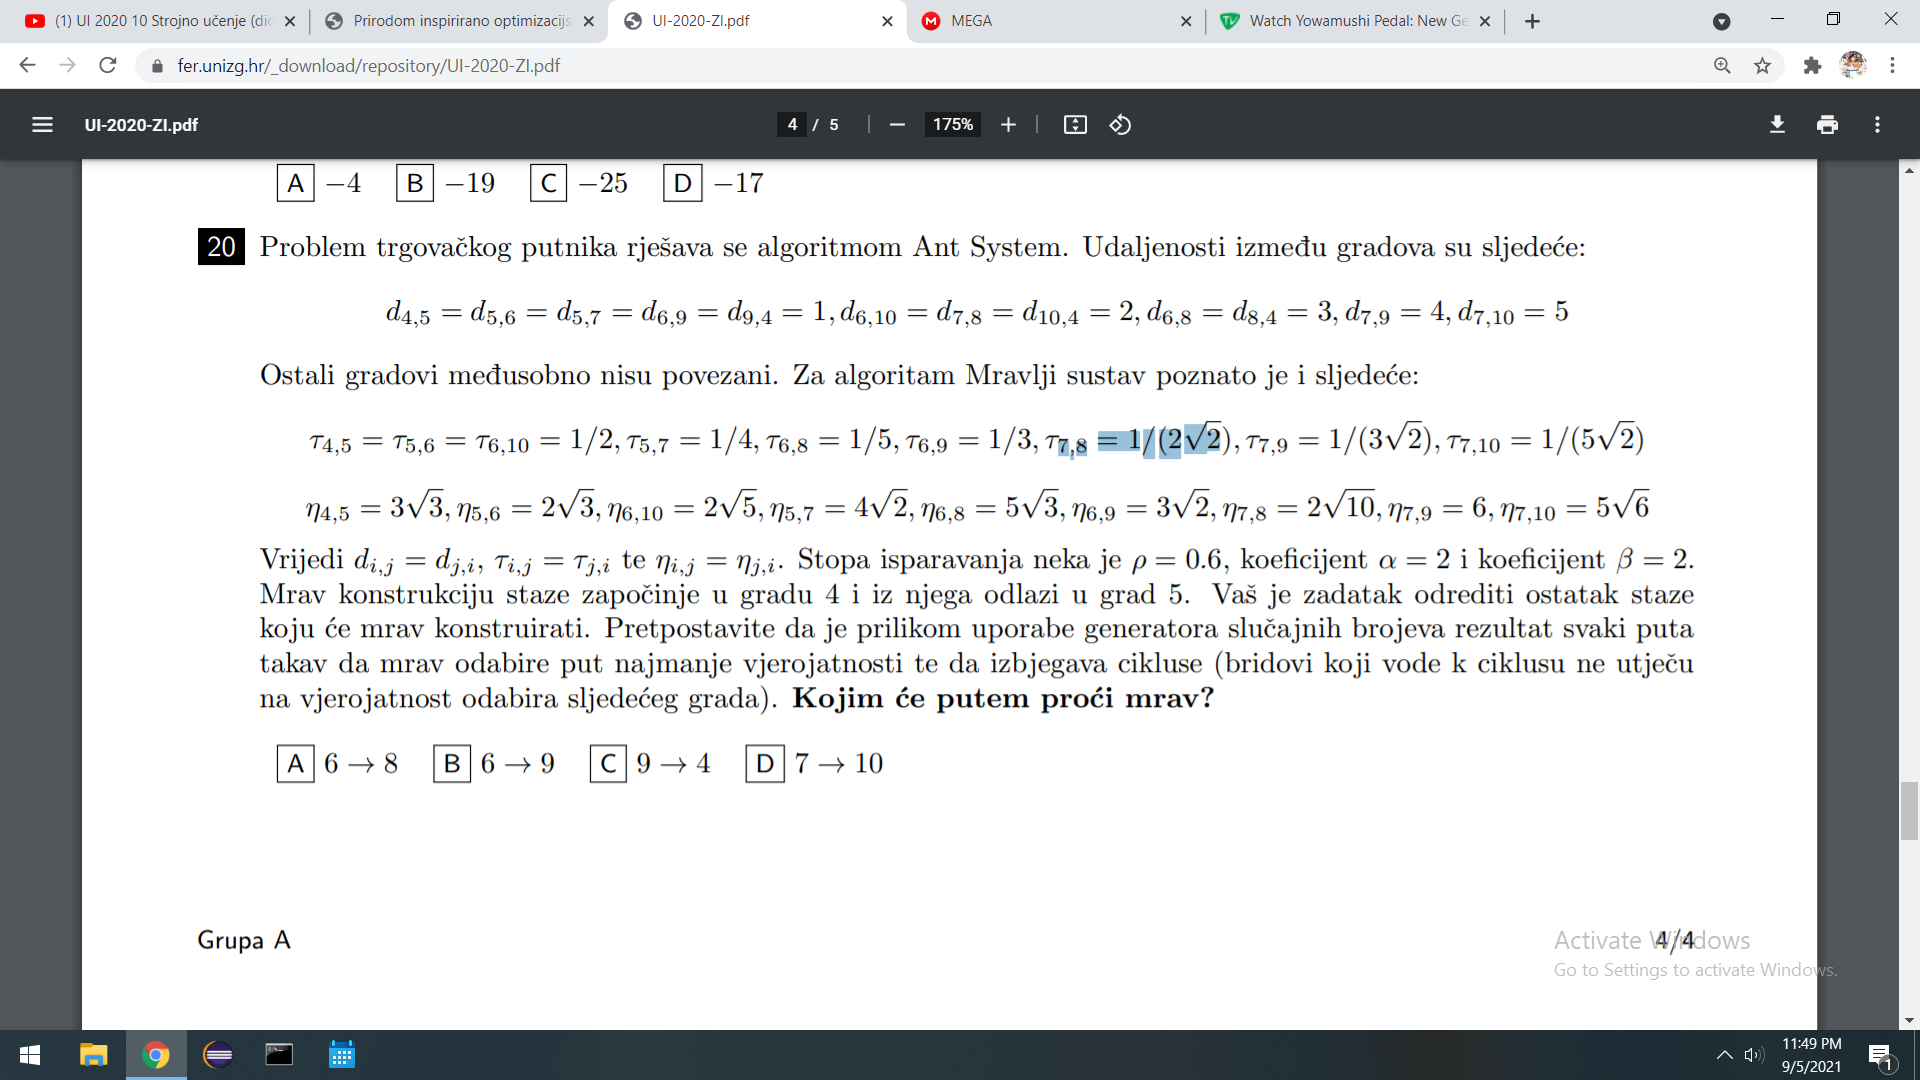Open the volume control in the tray
The image size is (1920, 1080).
1754,1055
